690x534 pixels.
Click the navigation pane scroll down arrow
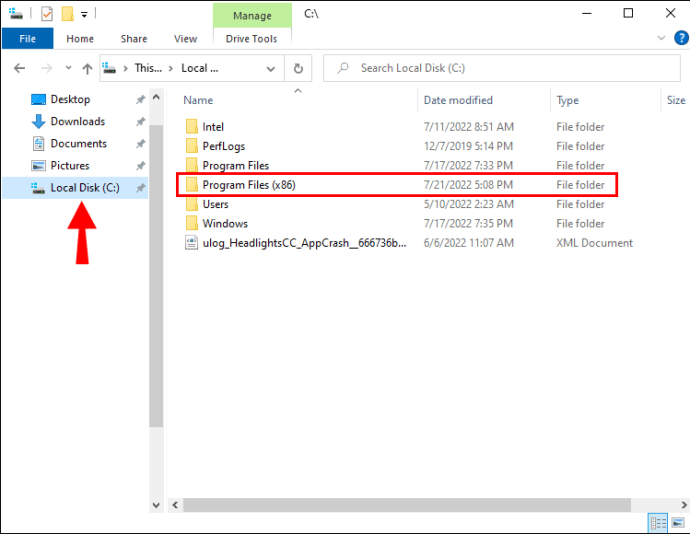156,505
